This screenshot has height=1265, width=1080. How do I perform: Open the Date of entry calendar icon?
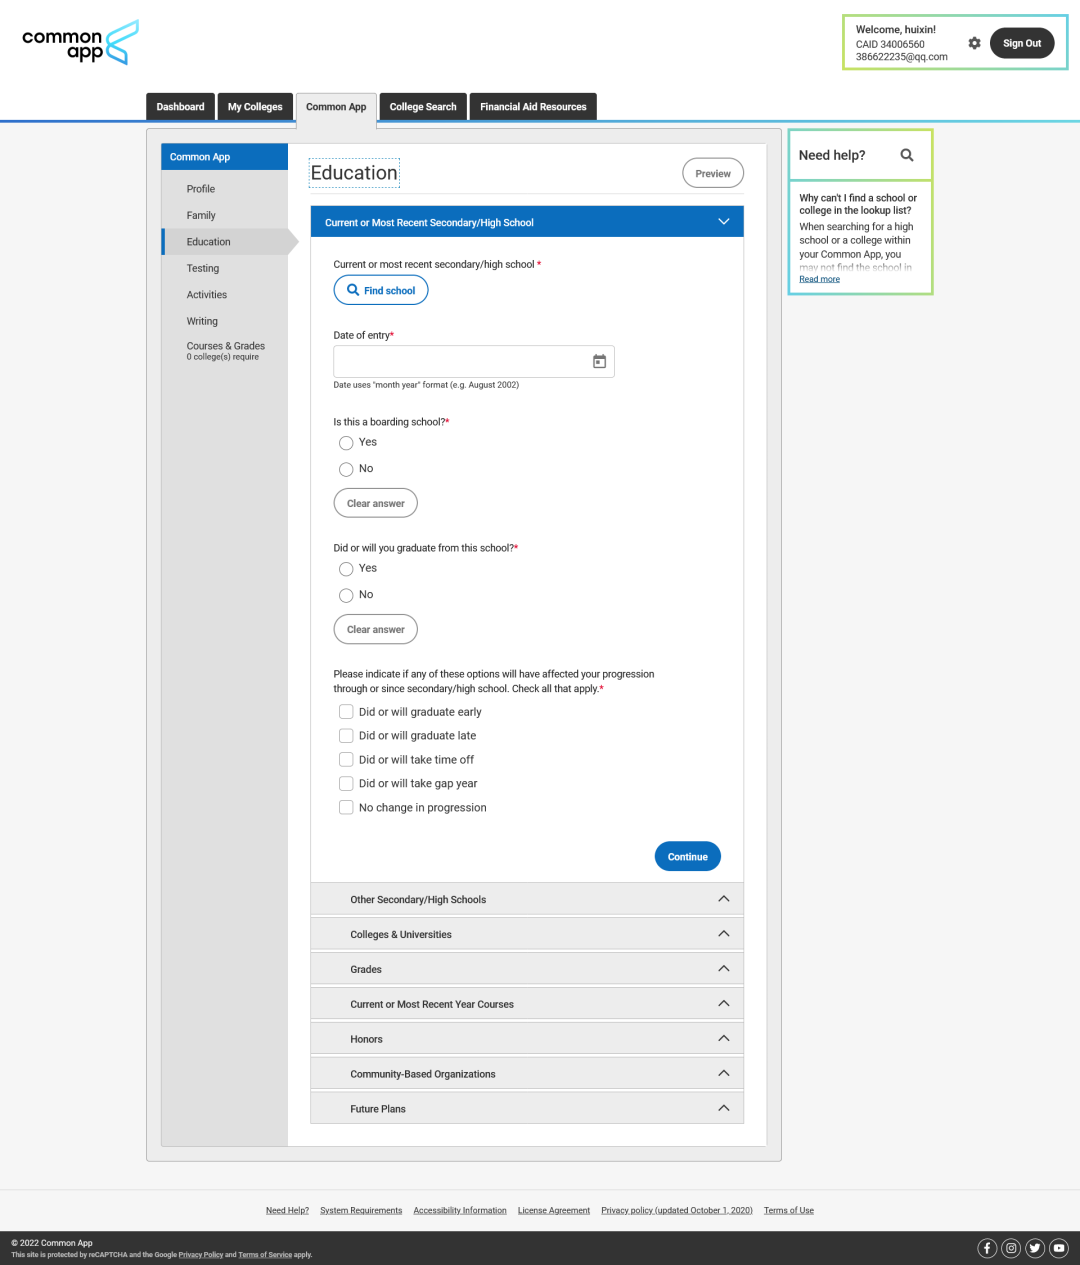[599, 361]
